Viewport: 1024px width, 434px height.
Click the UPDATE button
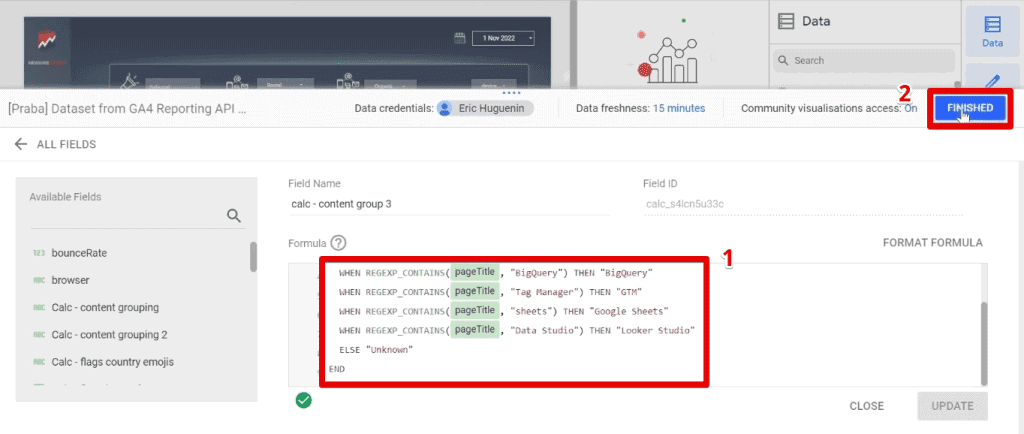point(952,406)
